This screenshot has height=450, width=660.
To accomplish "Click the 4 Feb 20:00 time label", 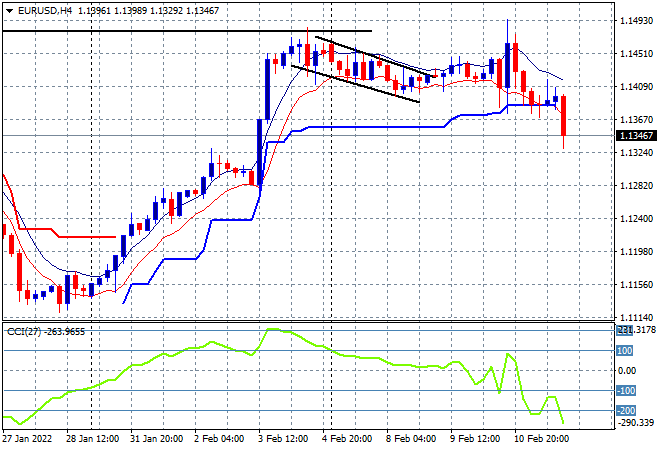I will [347, 439].
